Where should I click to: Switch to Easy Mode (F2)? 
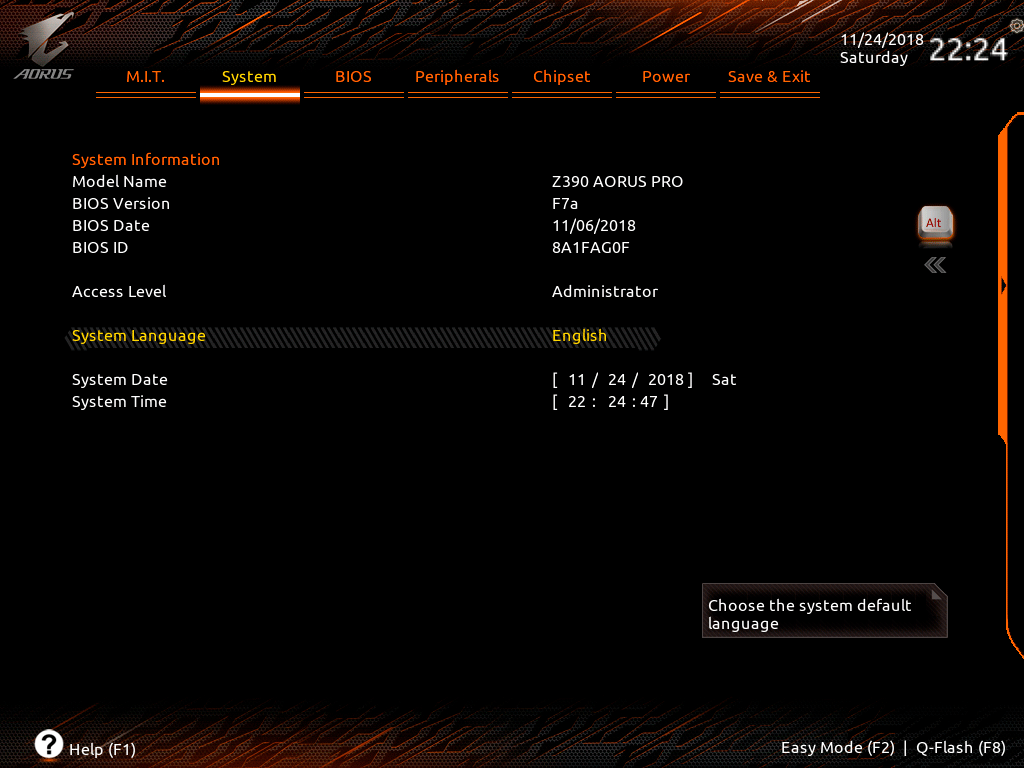click(837, 748)
